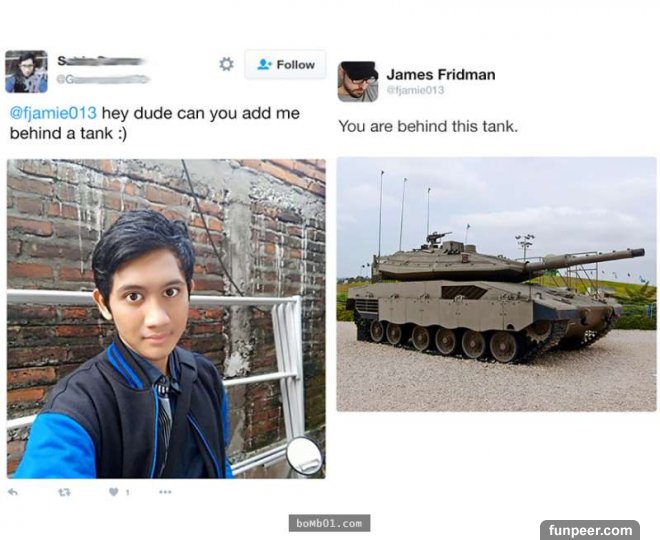Open the selfie photo by brick wall
The height and width of the screenshot is (540, 660).
tap(166, 319)
